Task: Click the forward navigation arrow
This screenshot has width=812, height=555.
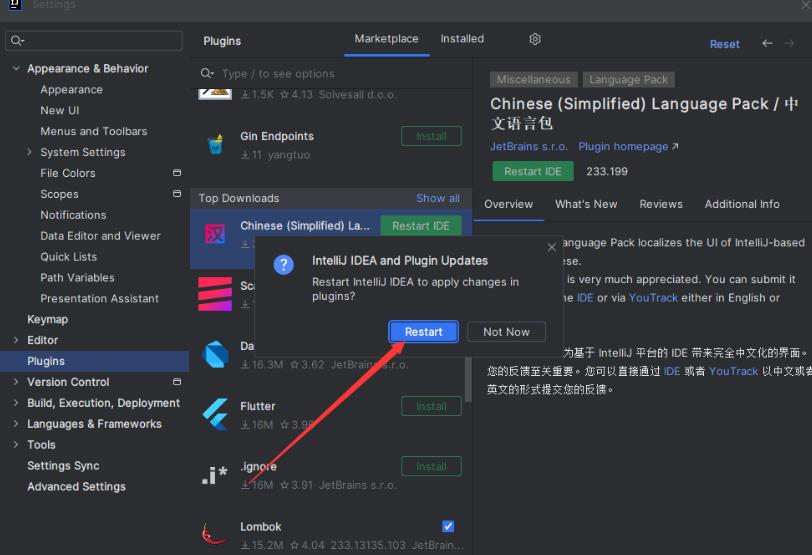Action: pos(789,43)
